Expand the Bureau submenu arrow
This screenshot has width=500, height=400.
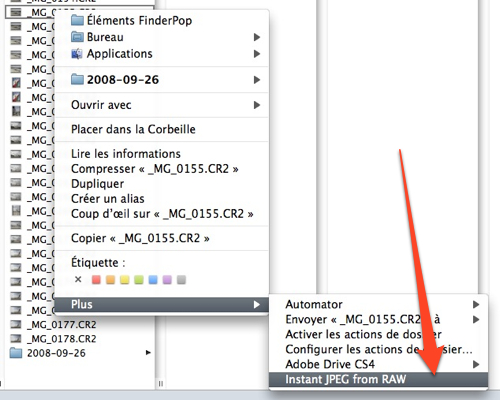(257, 37)
